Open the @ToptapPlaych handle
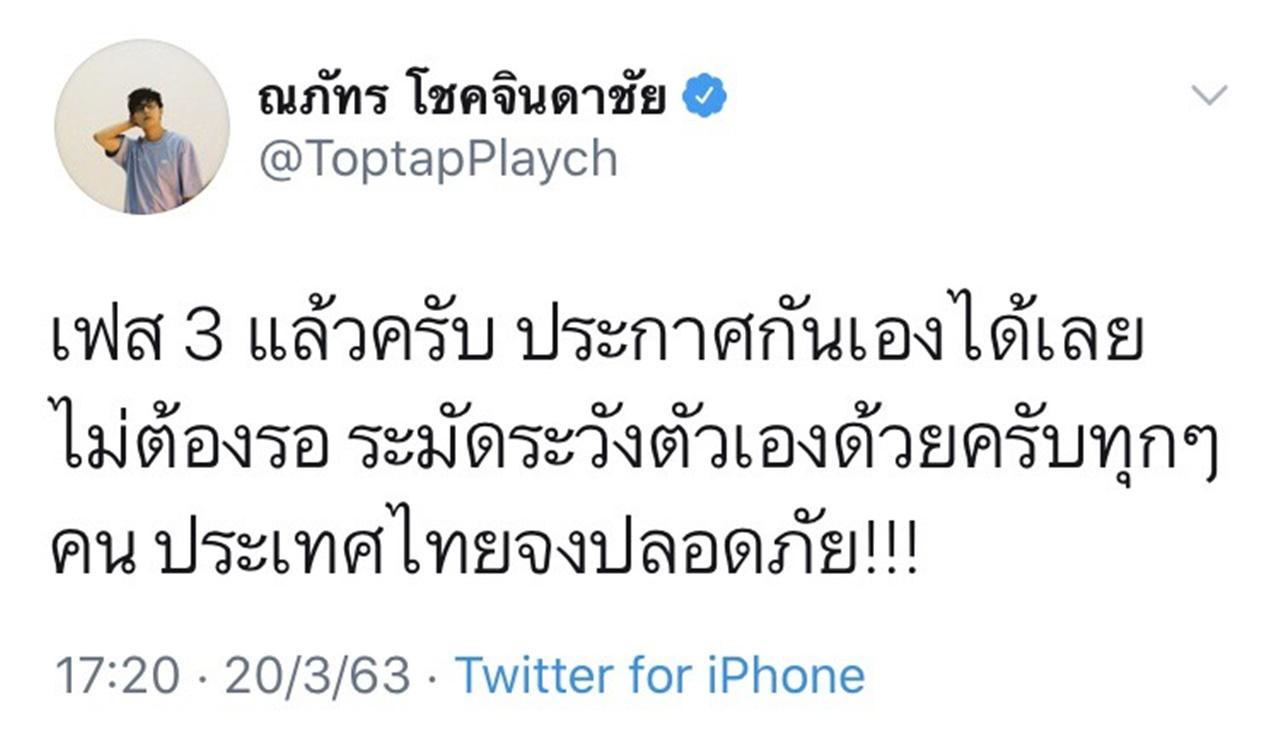The height and width of the screenshot is (741, 1280). pyautogui.click(x=438, y=159)
